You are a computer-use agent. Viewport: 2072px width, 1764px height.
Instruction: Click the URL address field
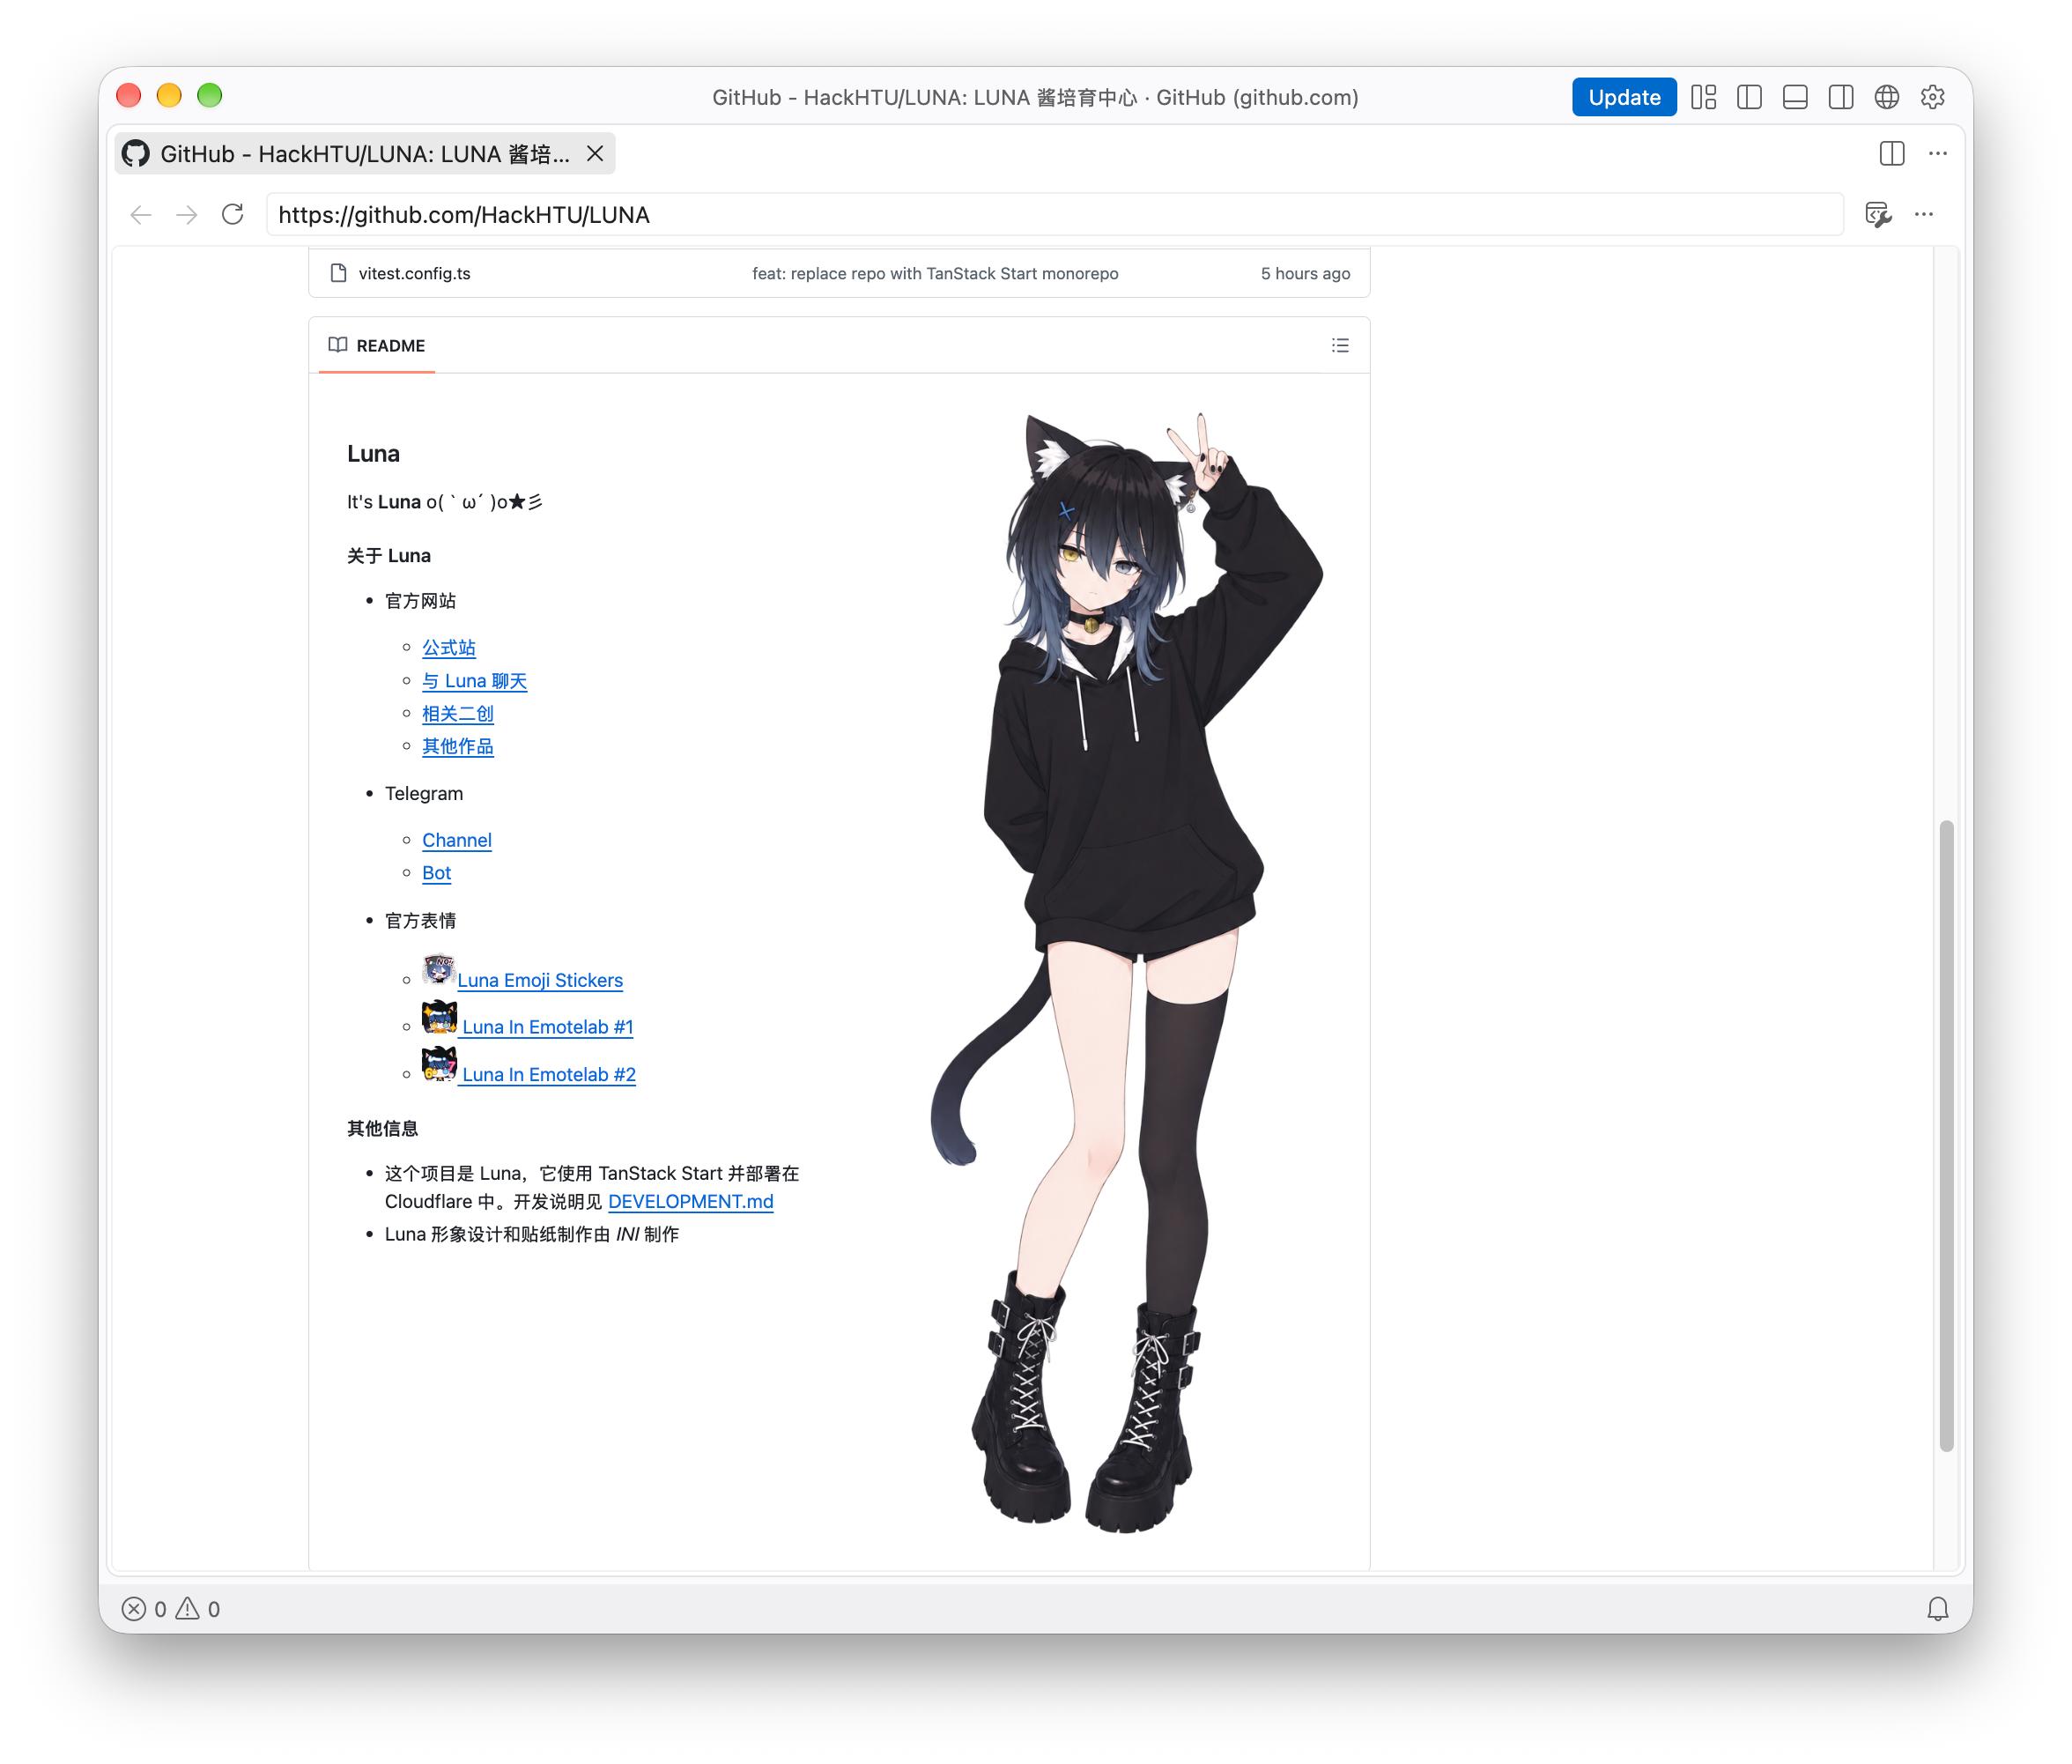coord(1054,215)
